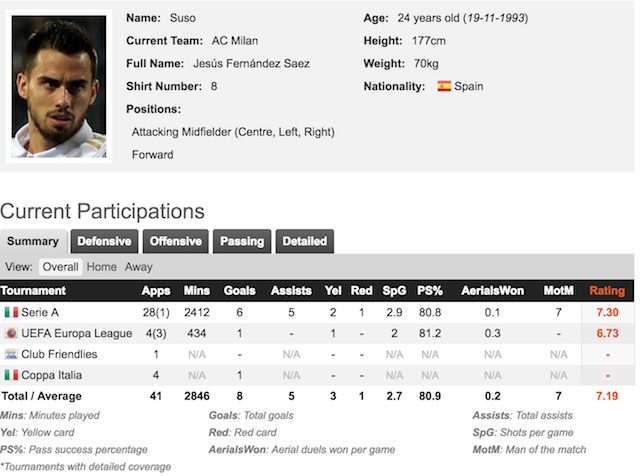Switch to the Defensive tab
This screenshot has height=476, width=640.
click(104, 241)
